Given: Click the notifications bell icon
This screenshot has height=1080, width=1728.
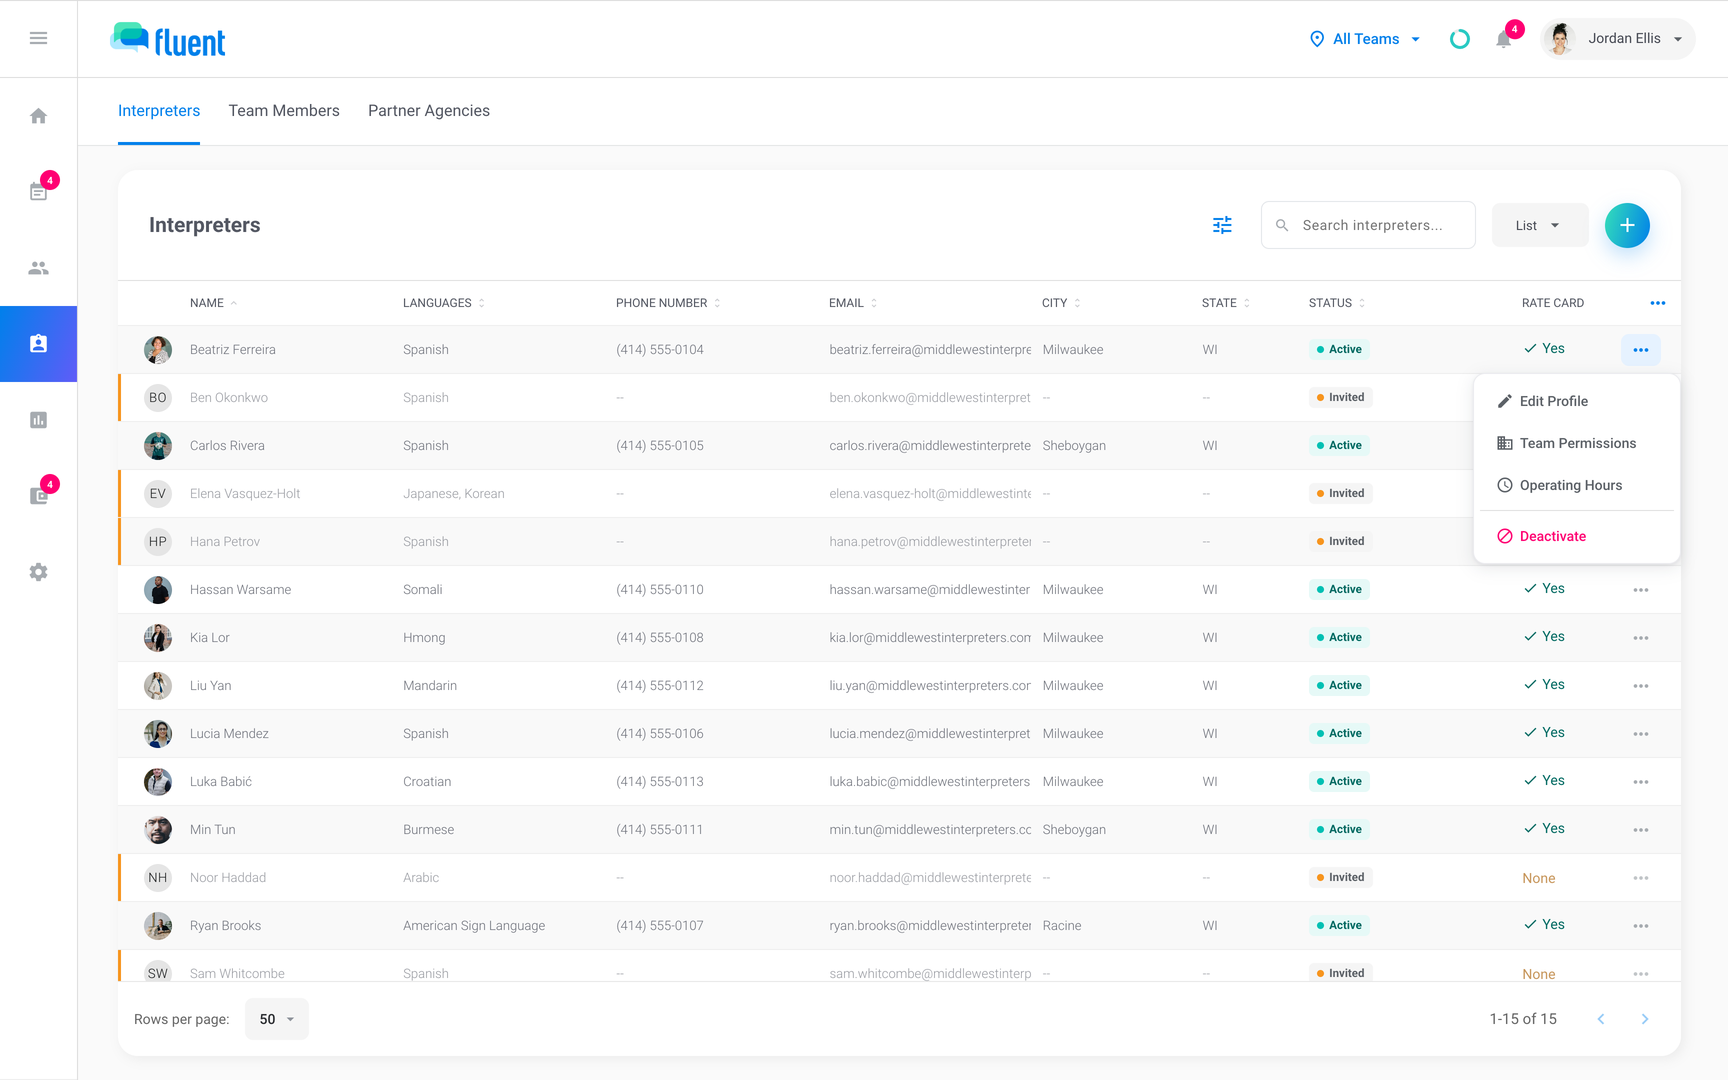Looking at the screenshot, I should pos(1503,39).
